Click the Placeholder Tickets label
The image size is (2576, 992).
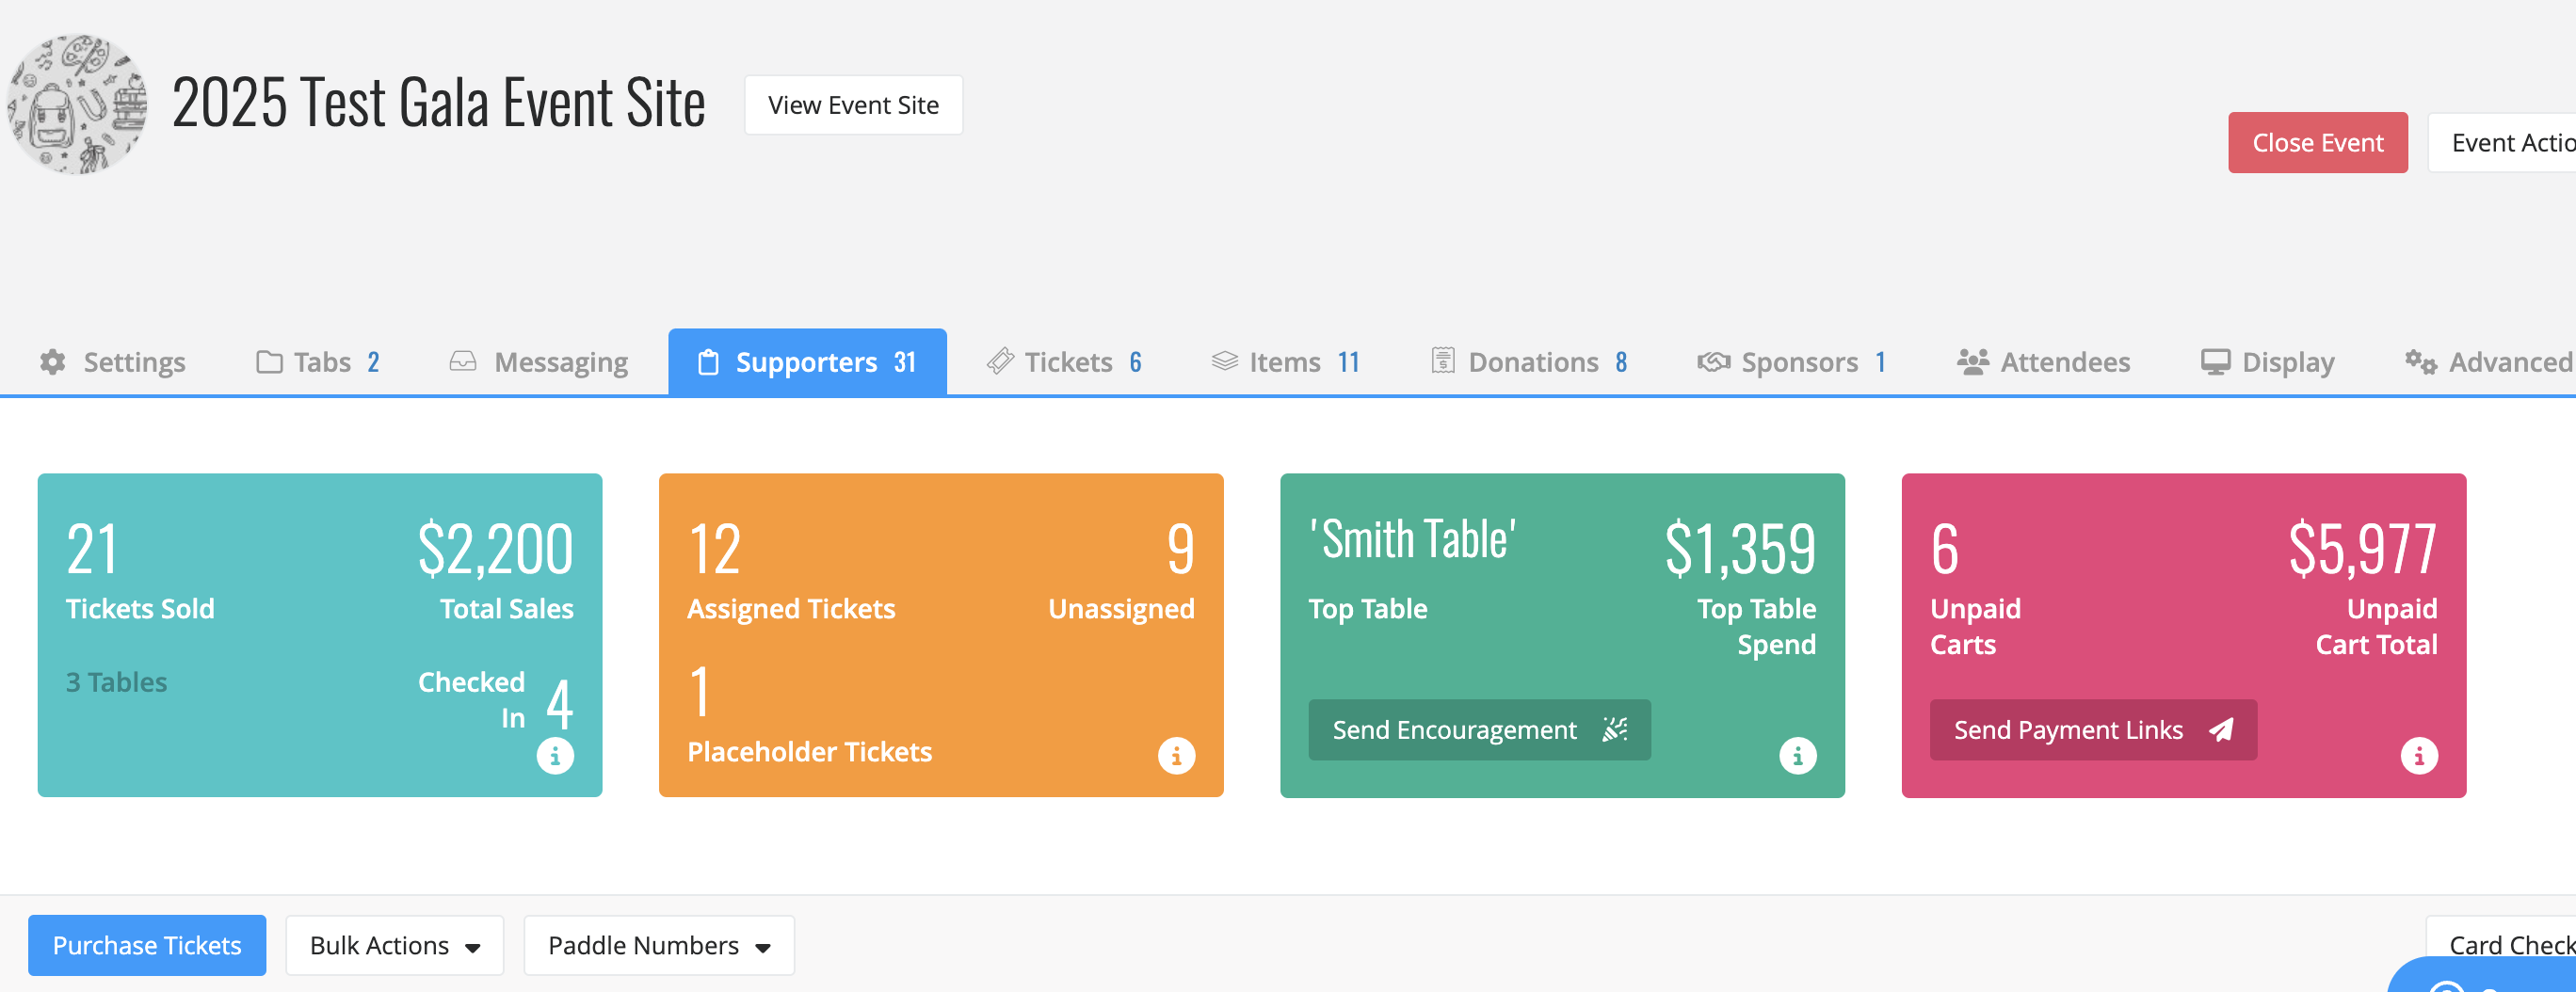[809, 752]
